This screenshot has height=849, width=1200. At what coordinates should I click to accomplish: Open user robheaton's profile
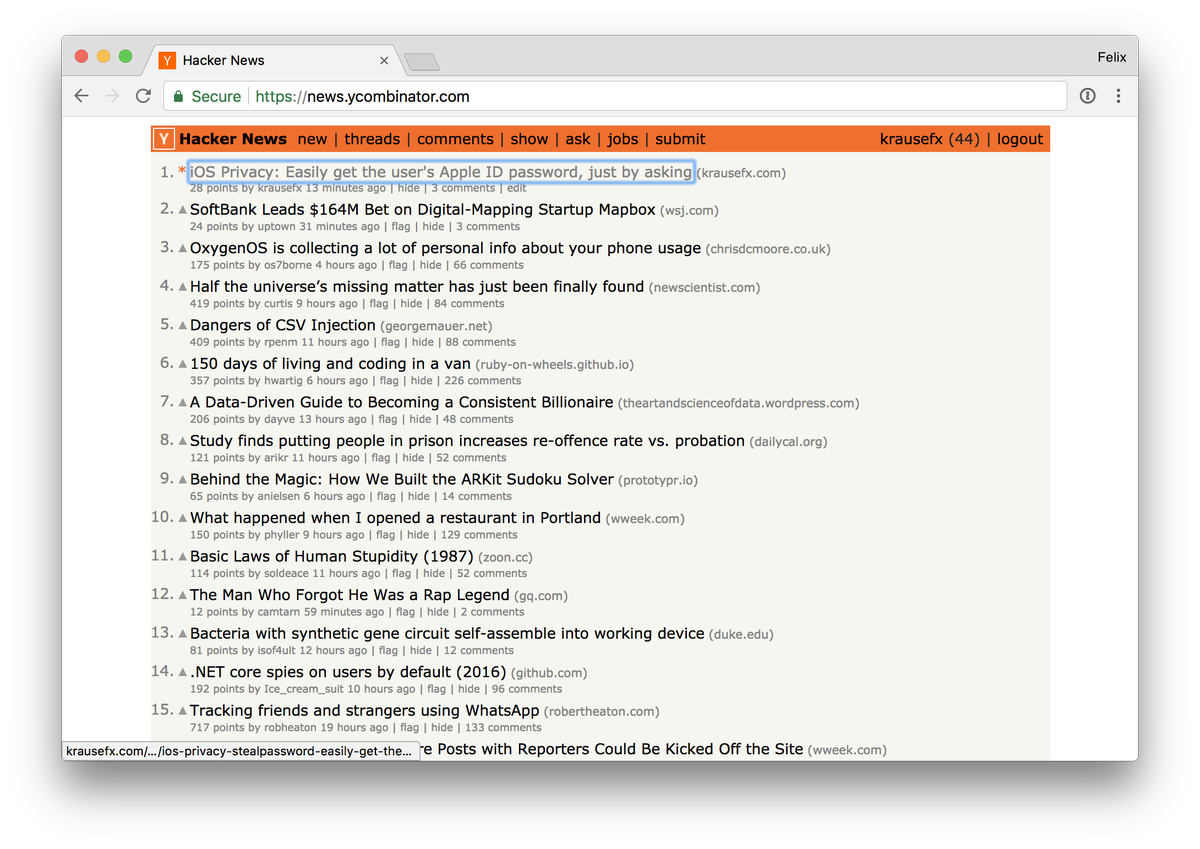[x=291, y=728]
